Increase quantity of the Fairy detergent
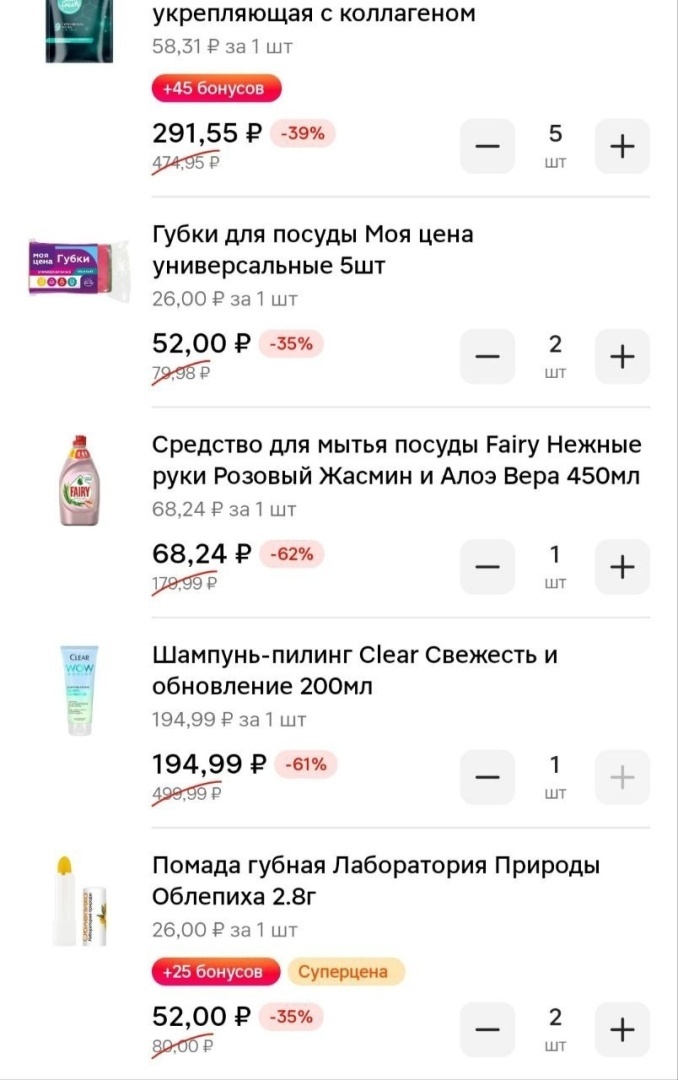 point(622,566)
